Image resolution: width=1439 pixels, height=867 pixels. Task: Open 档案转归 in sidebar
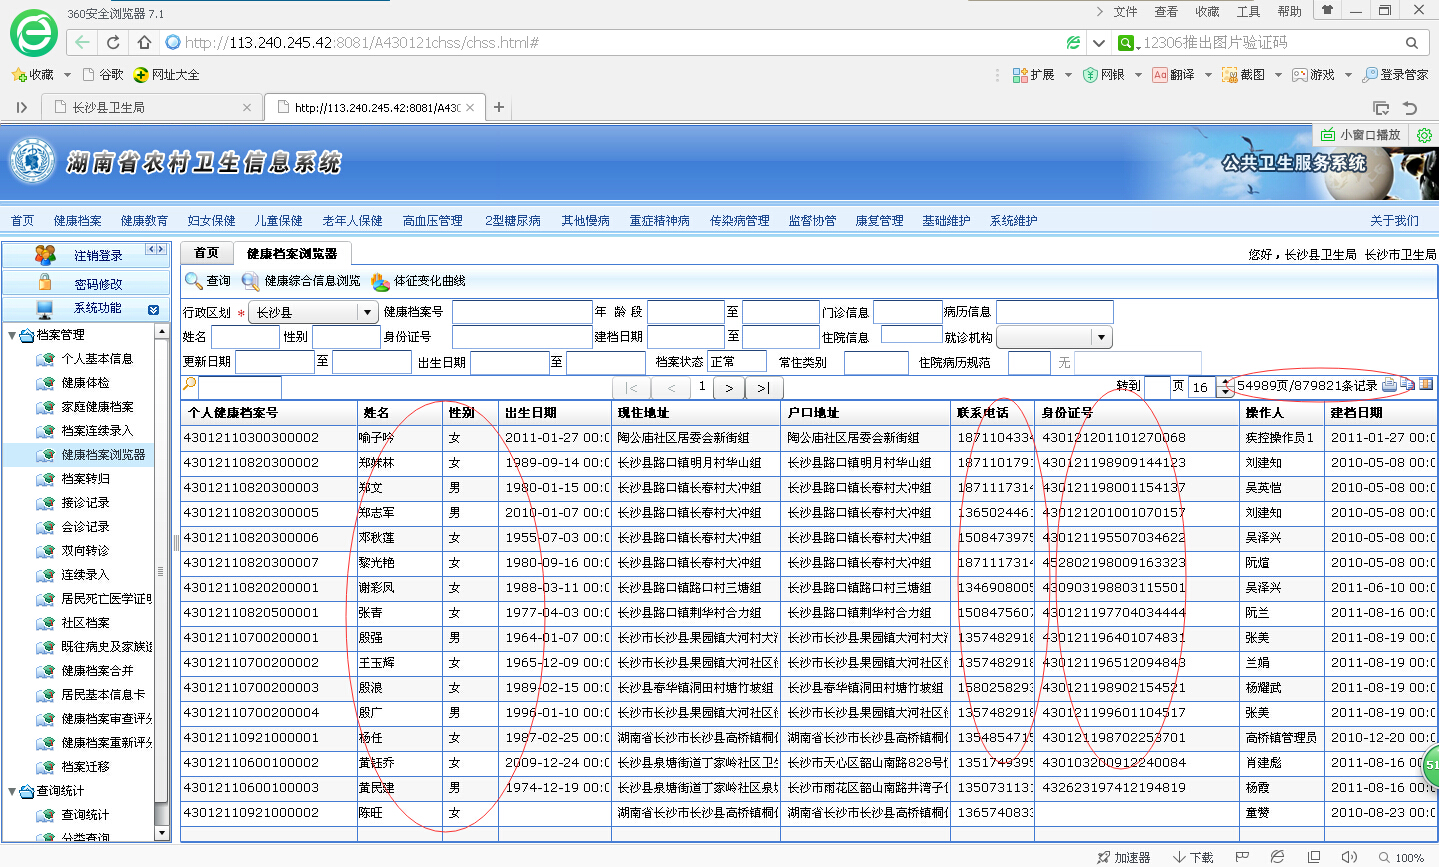click(85, 479)
